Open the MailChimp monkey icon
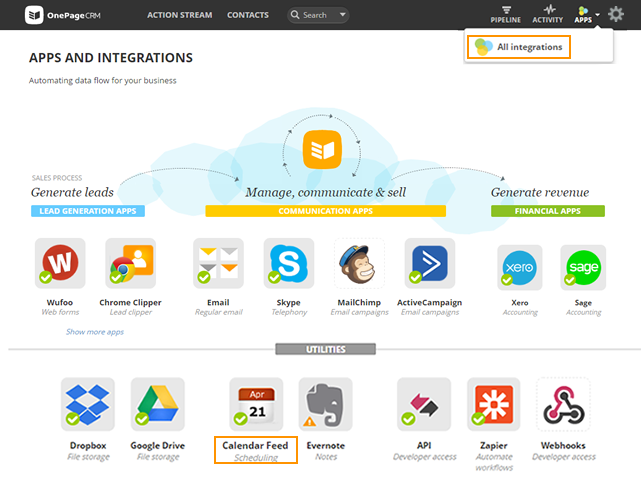Viewport: 641px width, 496px height. tap(359, 263)
